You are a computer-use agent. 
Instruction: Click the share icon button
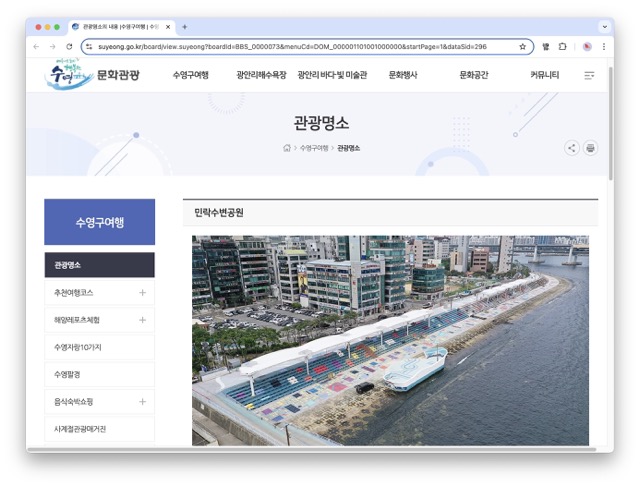tap(572, 148)
